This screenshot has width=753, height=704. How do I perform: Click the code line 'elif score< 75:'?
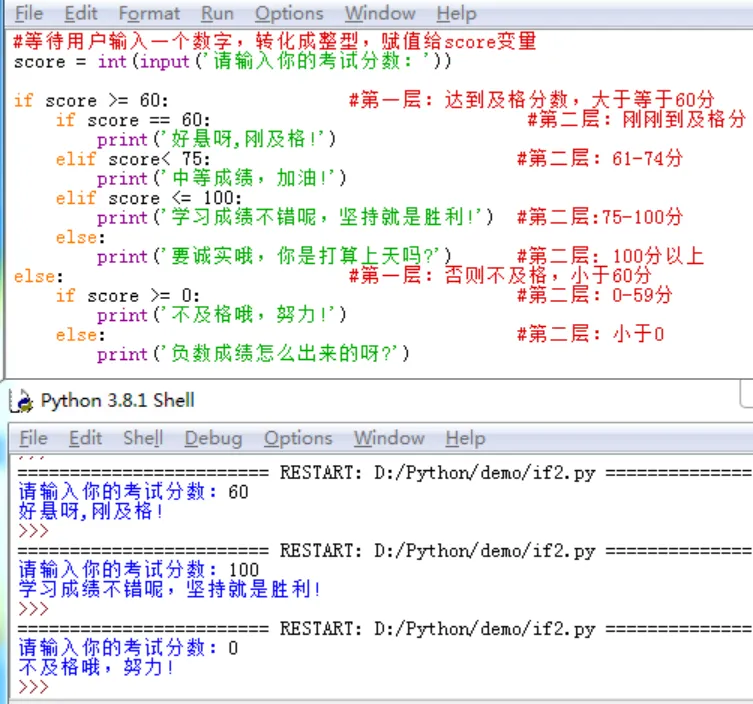133,159
